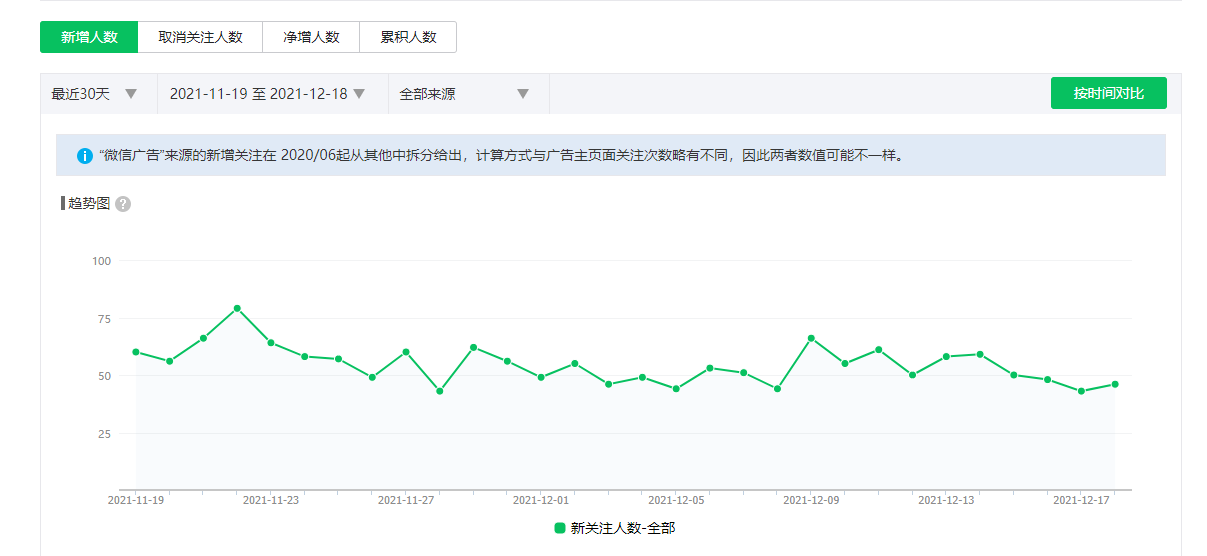This screenshot has width=1207, height=556.
Task: Click the data point at 2021-12-01
Action: (x=541, y=377)
